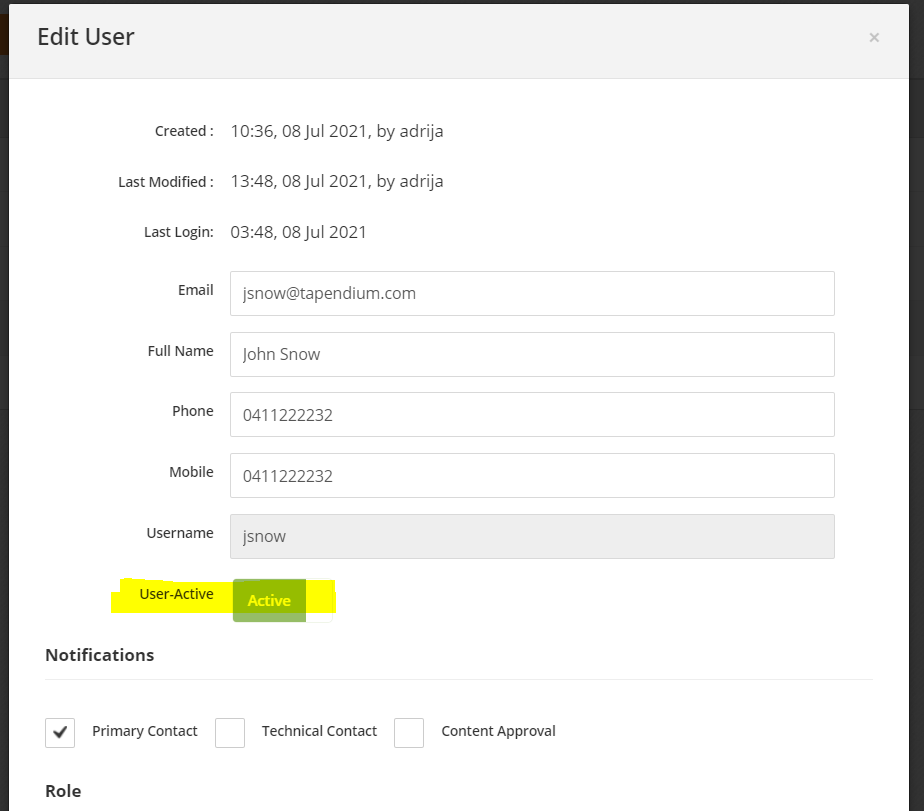924x811 pixels.
Task: Click the Last Modified date text
Action: point(337,181)
